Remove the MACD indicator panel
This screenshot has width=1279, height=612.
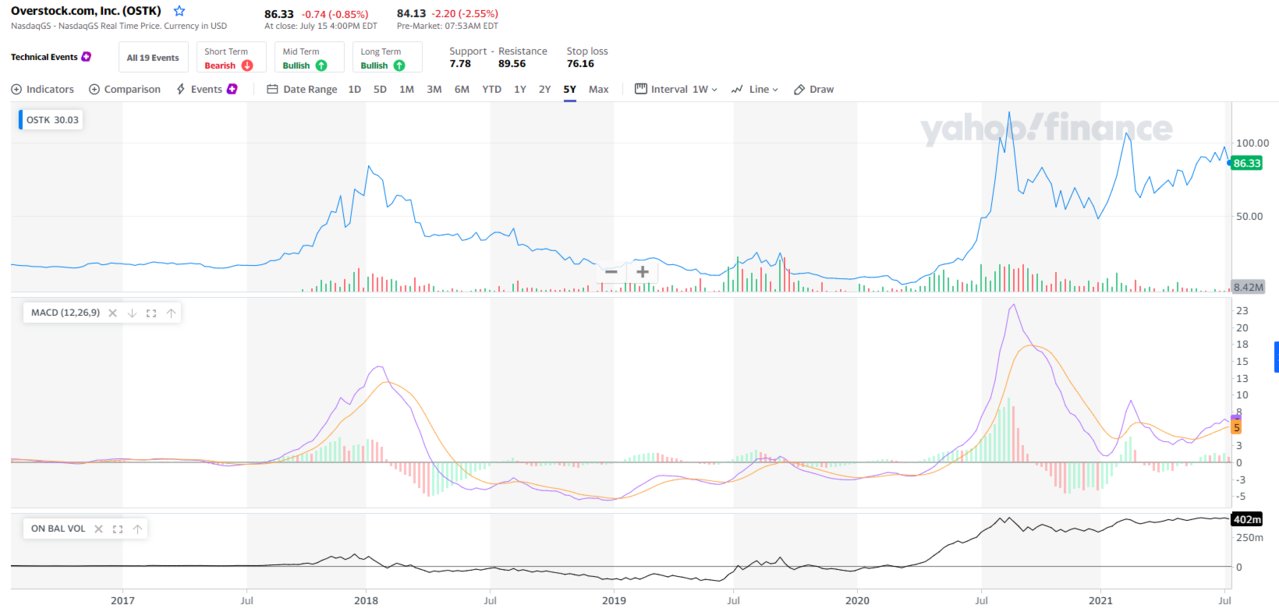(113, 313)
